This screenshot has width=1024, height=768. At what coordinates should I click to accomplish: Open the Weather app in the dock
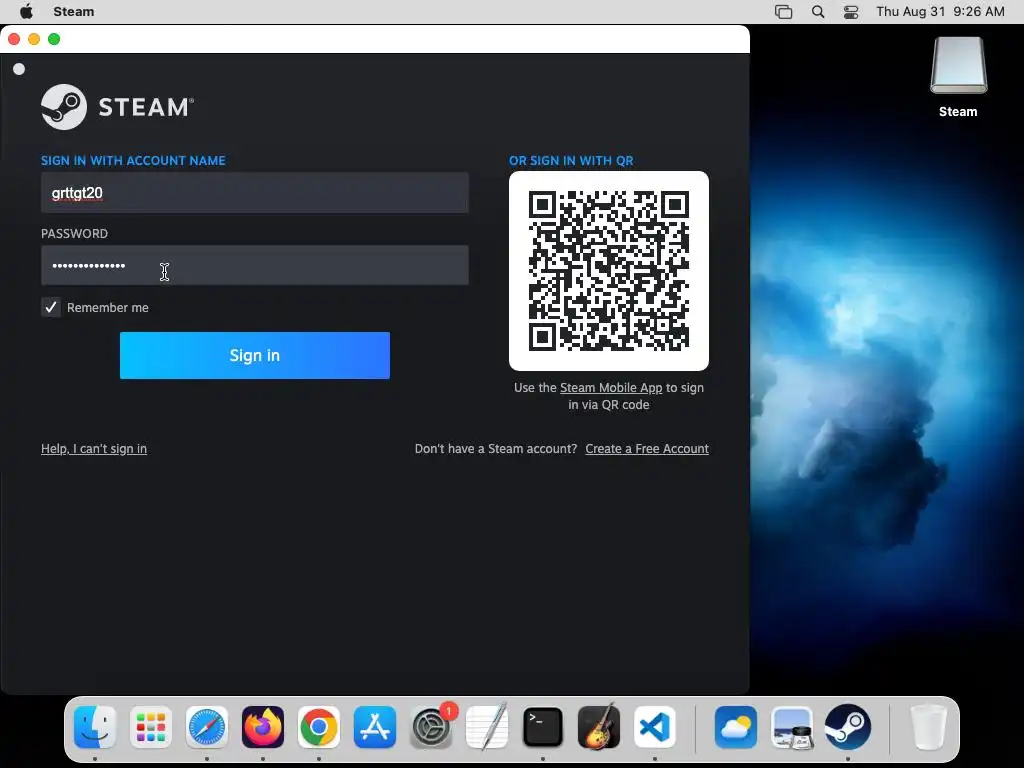point(736,727)
